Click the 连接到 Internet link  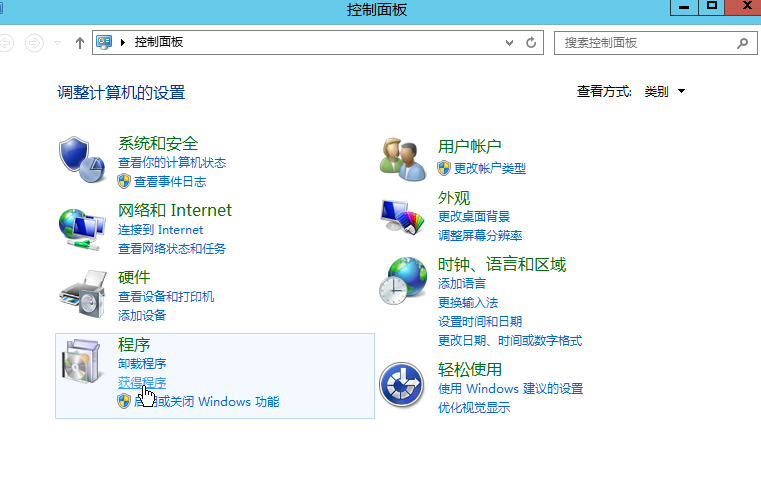(160, 230)
